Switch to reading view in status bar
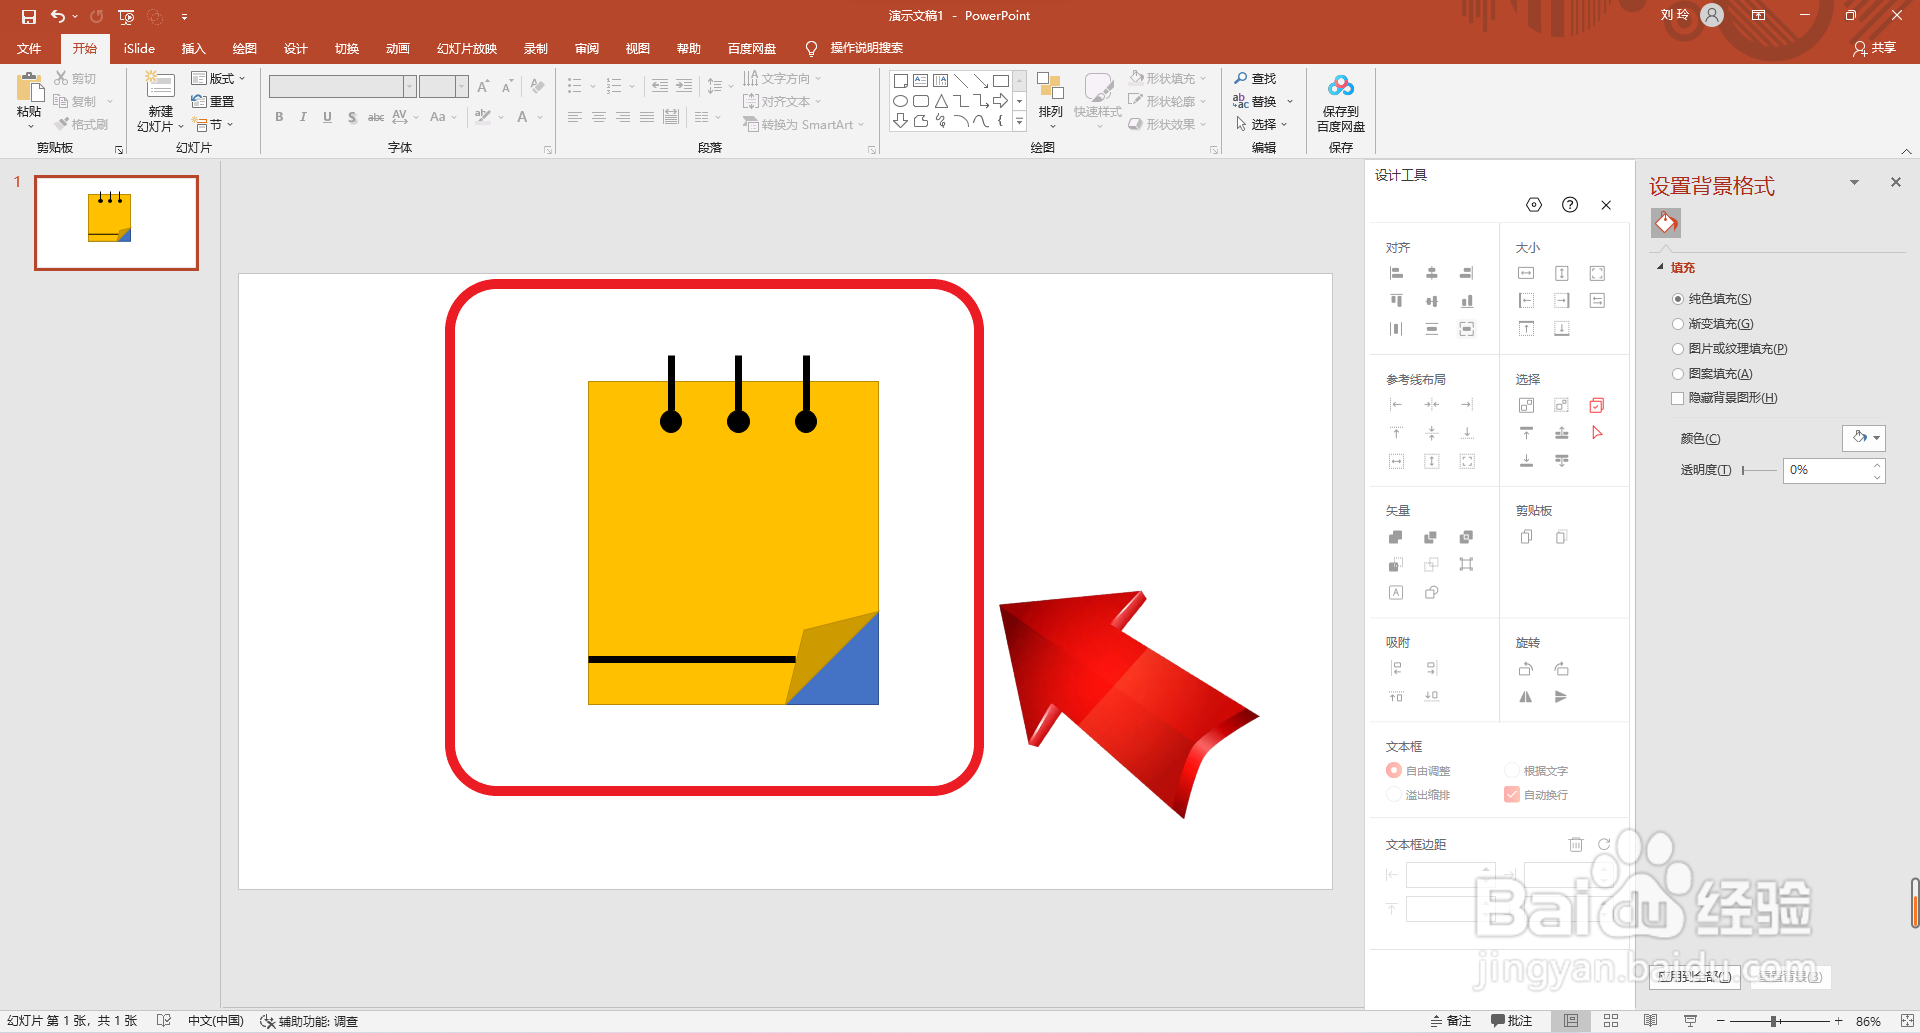 pos(1650,1021)
